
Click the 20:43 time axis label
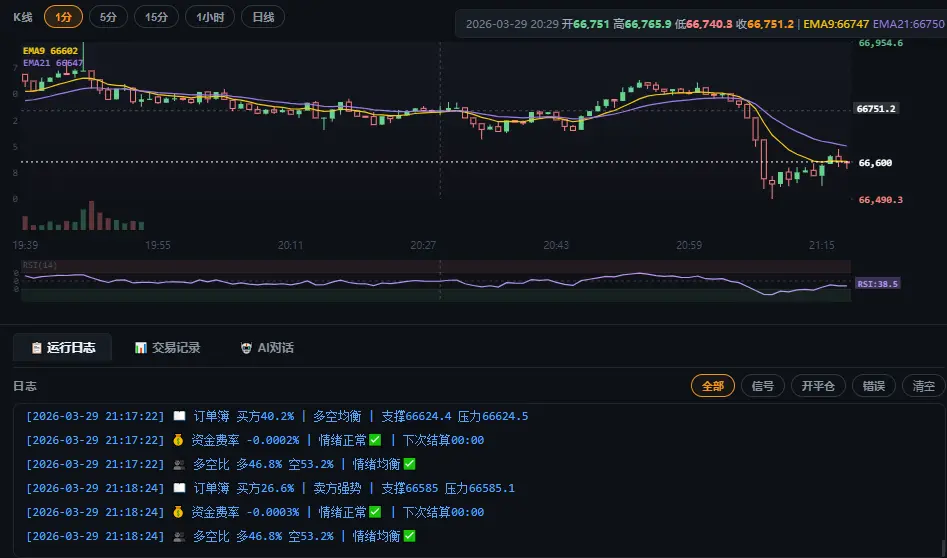point(556,245)
